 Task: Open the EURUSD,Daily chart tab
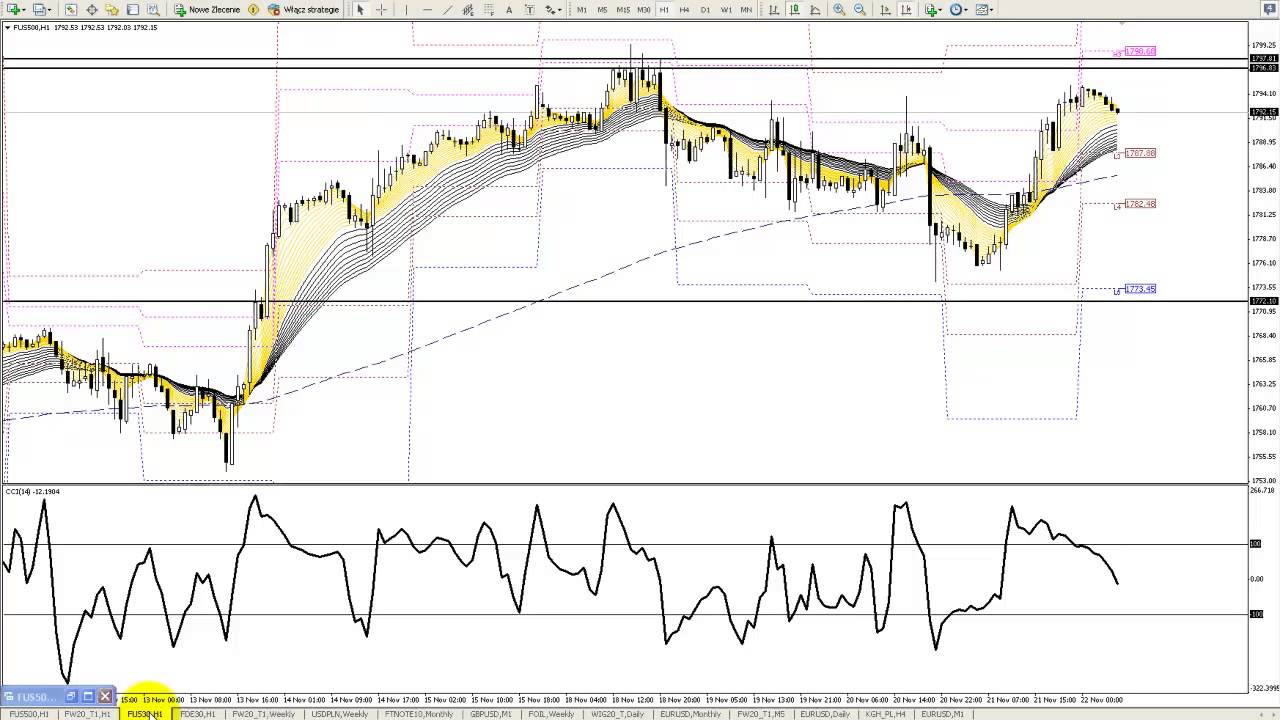825,714
